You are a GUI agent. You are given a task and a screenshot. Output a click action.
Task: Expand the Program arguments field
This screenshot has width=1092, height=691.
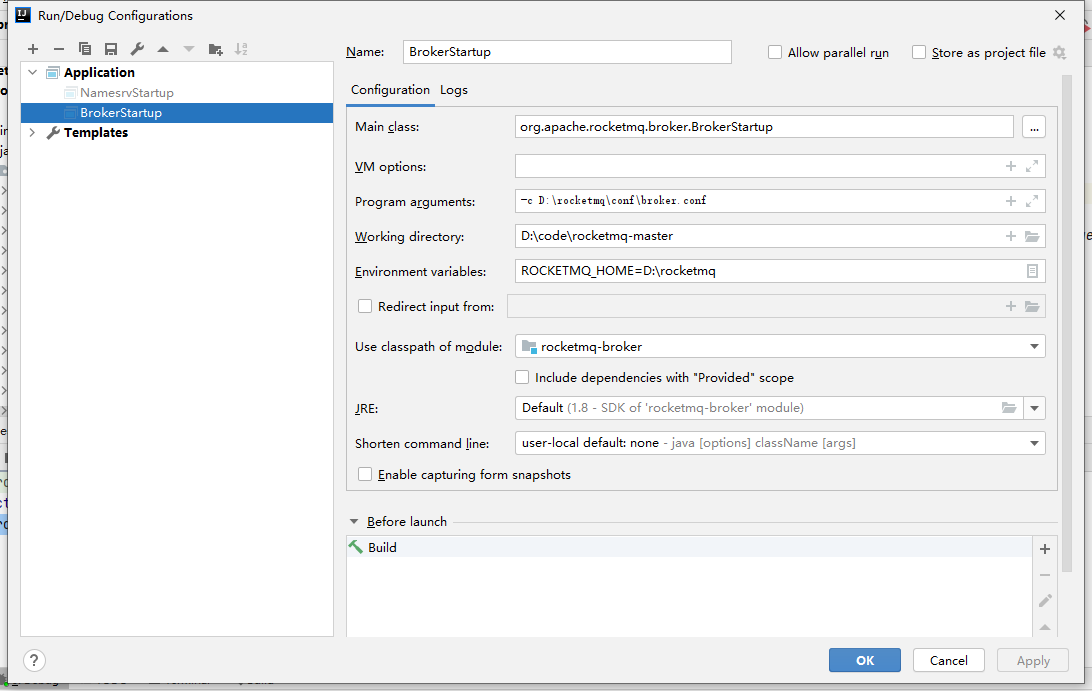1032,201
